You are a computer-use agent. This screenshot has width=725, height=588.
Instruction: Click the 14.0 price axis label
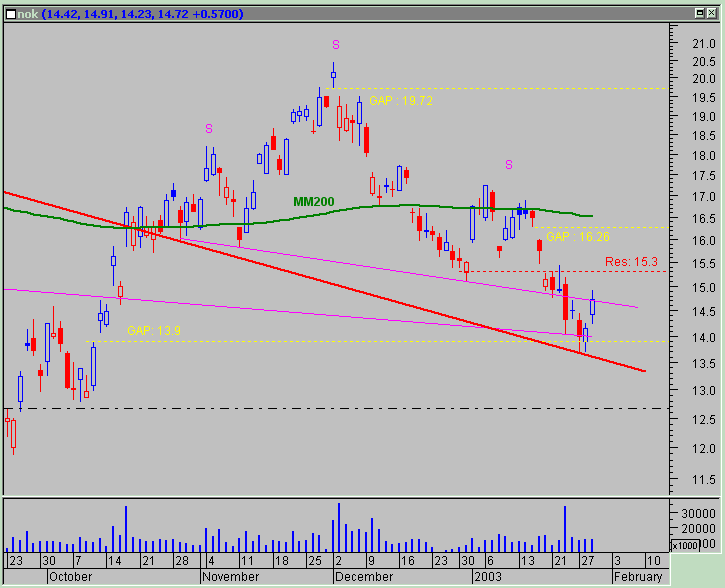704,338
